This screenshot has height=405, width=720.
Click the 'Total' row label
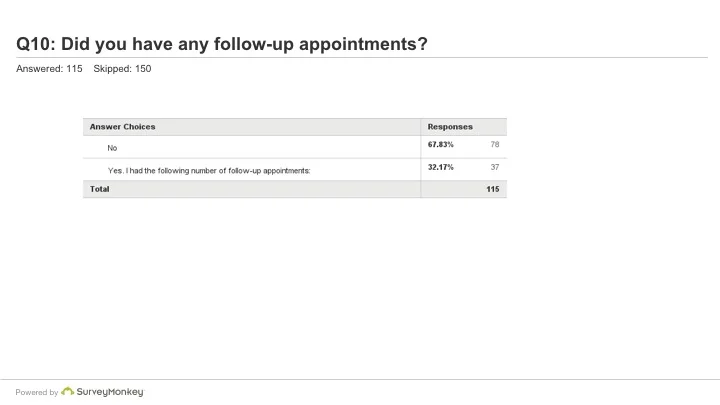tap(100, 189)
